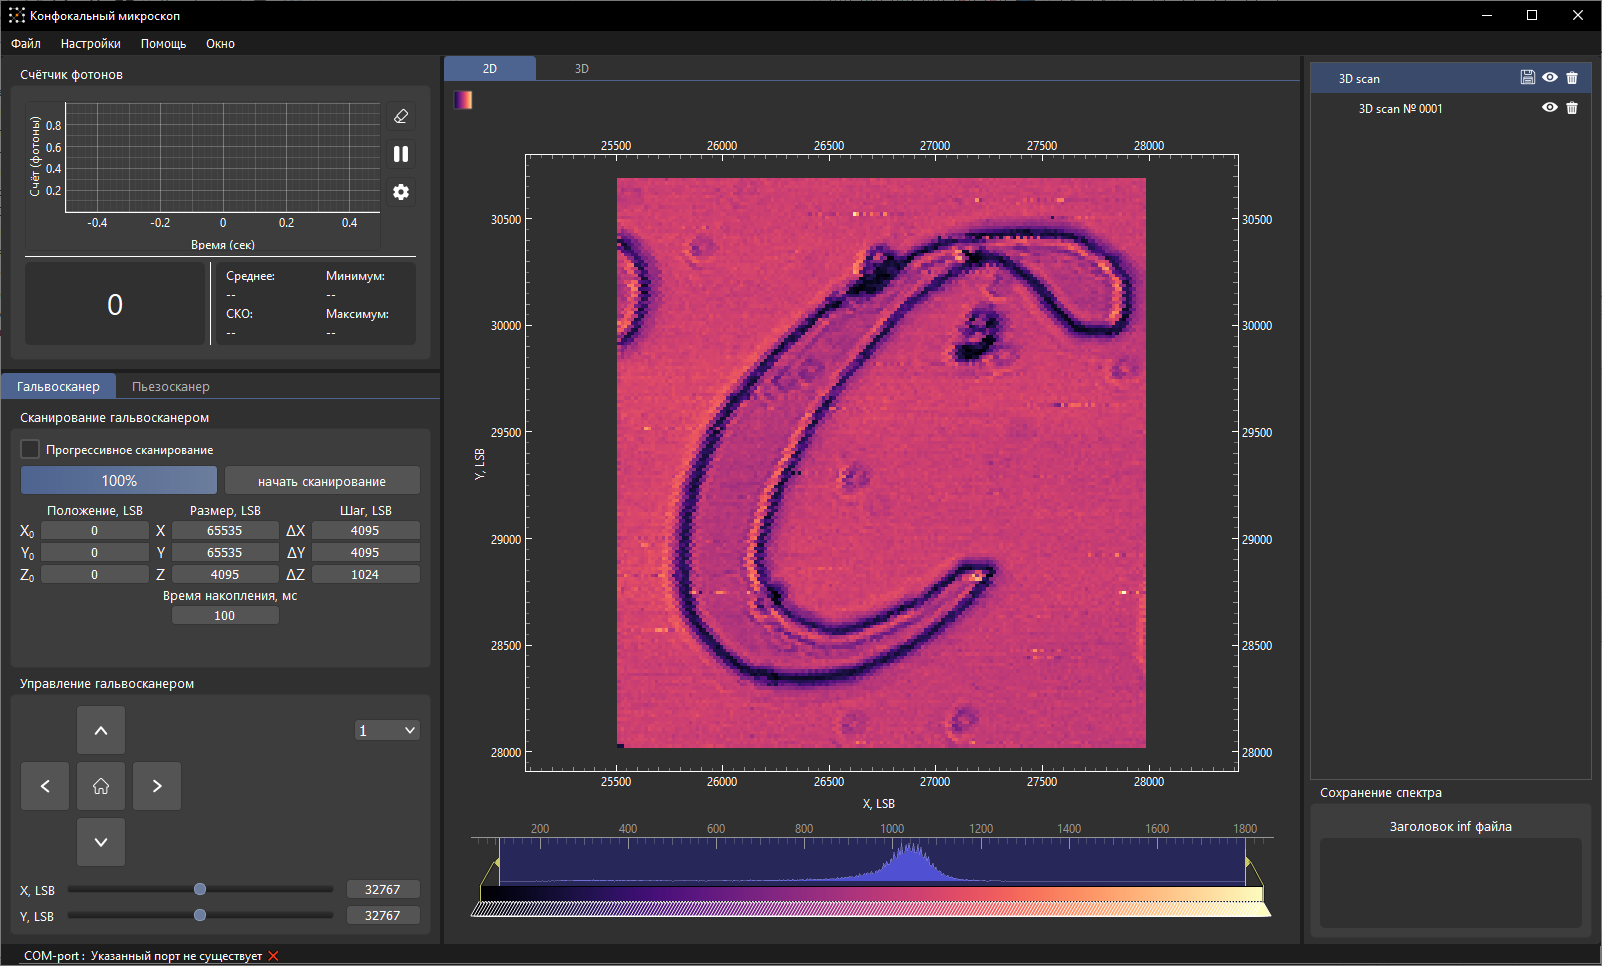Viewport: 1602px width, 966px height.
Task: Click the COM-port error cross icon
Action: point(273,956)
